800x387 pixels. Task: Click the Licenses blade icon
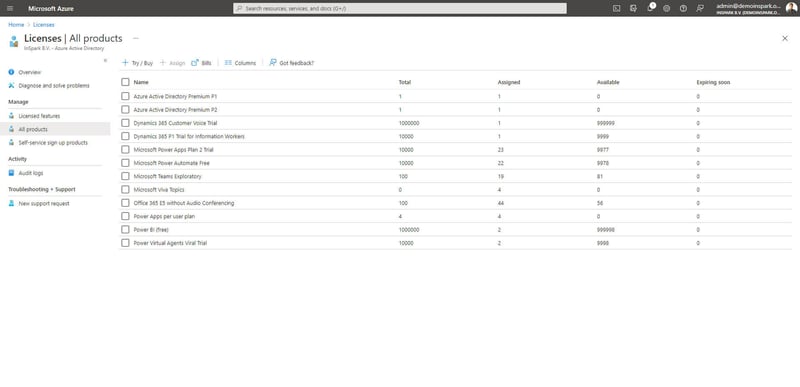point(14,41)
